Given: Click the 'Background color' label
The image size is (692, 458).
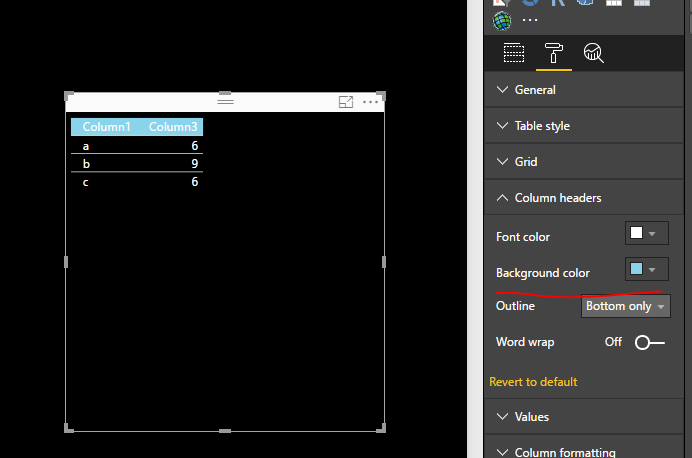Looking at the screenshot, I should [x=543, y=273].
